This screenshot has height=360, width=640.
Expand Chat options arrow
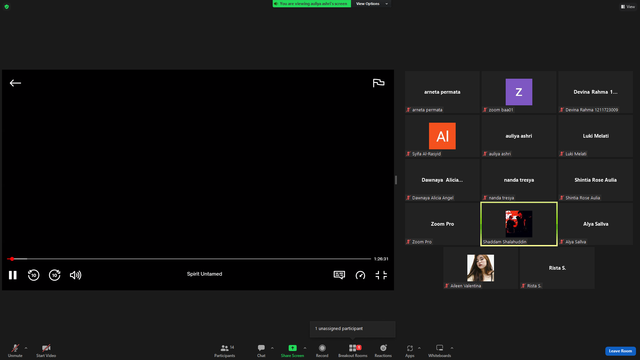click(272, 348)
